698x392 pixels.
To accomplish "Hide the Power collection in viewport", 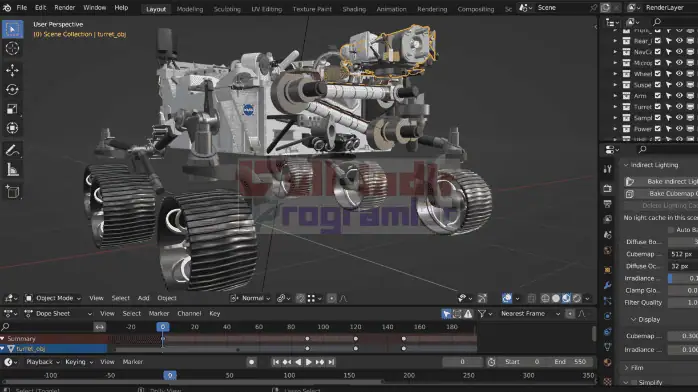I will pyautogui.click(x=679, y=129).
